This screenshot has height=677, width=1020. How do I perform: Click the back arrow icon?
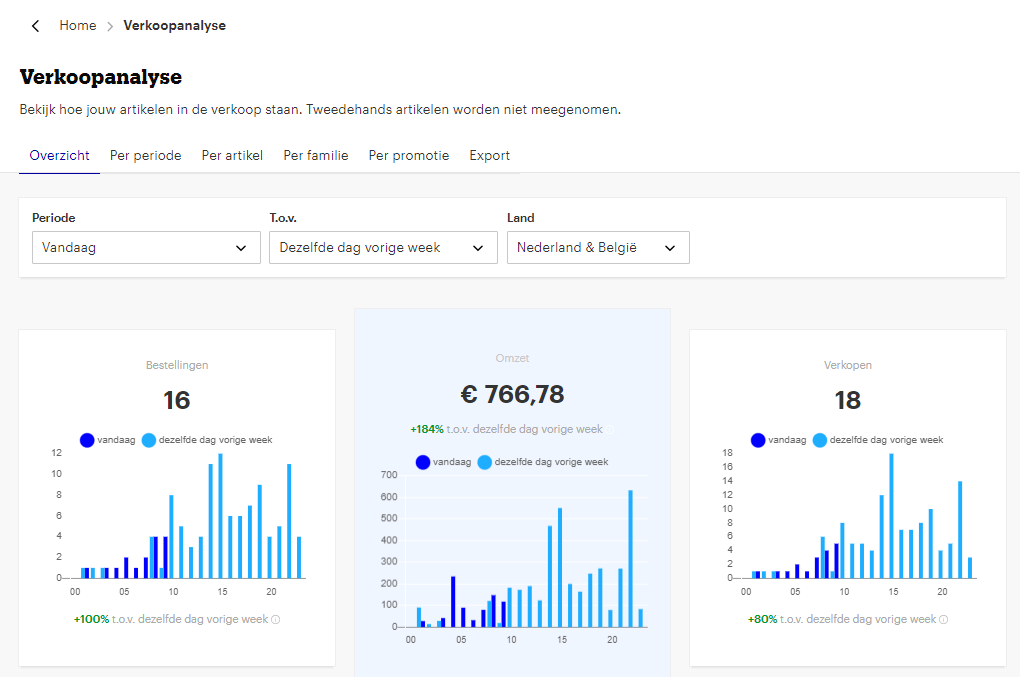(x=36, y=26)
